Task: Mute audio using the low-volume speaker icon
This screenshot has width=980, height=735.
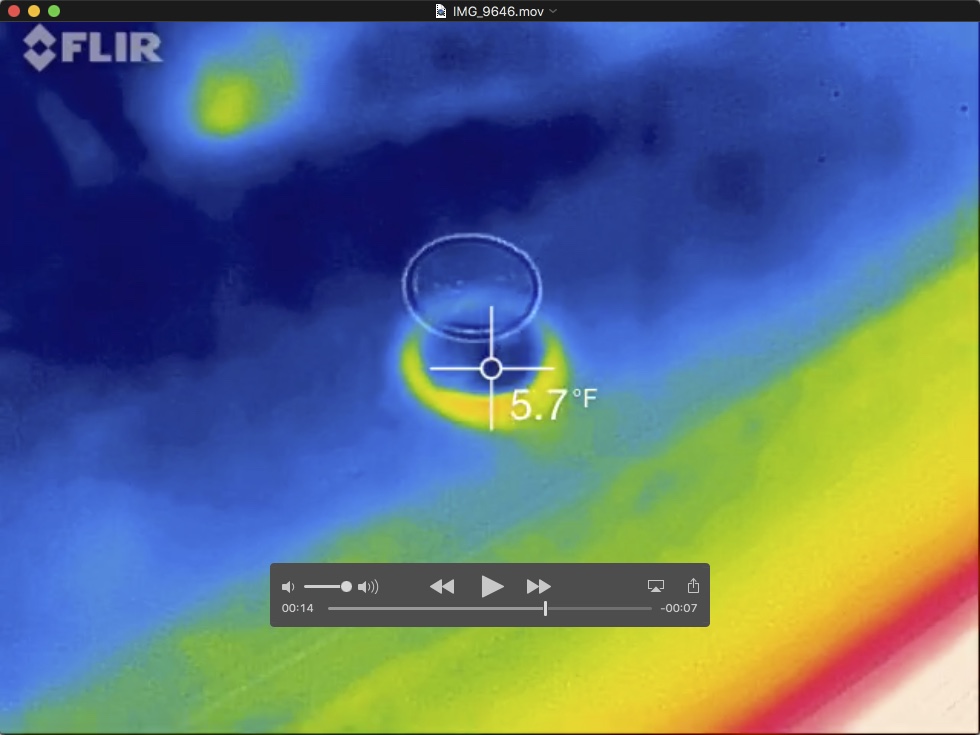Action: (288, 587)
